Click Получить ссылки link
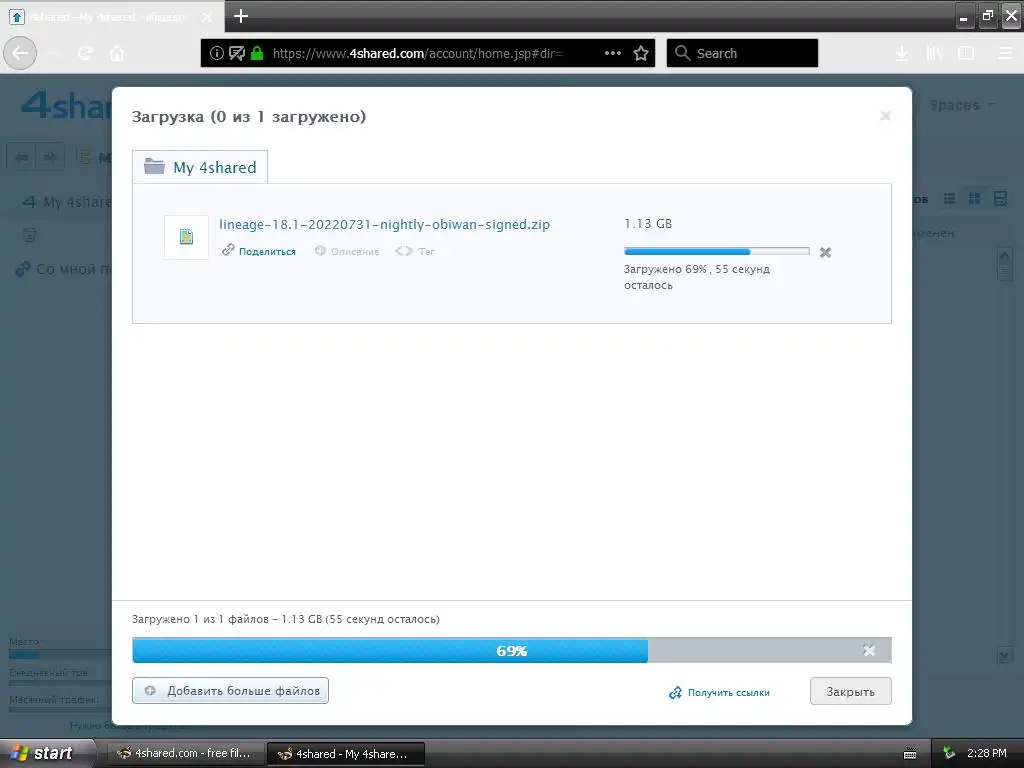This screenshot has width=1024, height=768. click(728, 692)
